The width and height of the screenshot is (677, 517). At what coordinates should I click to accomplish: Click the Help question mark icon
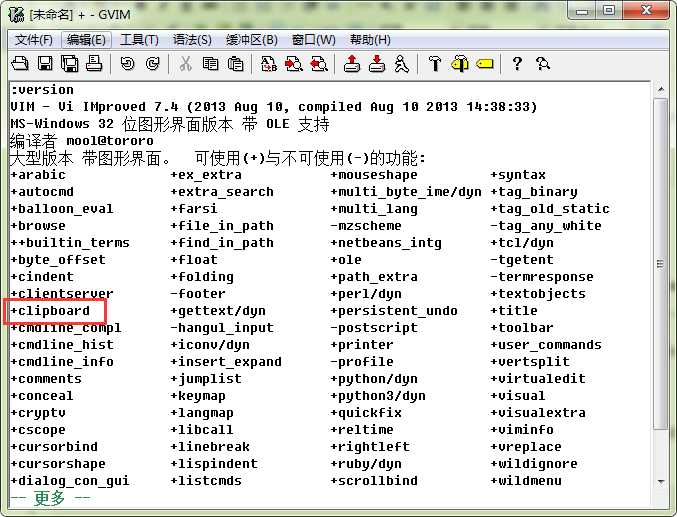point(517,64)
